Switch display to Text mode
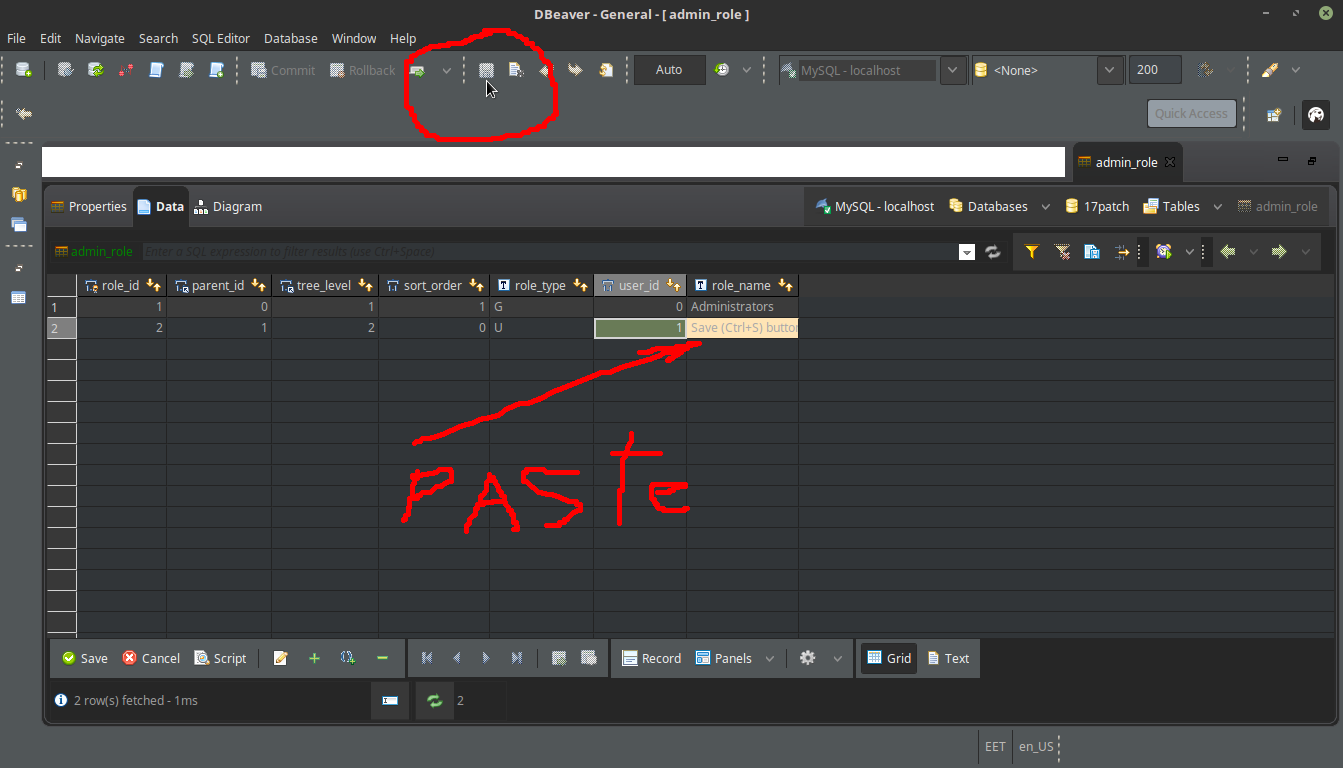 coord(947,658)
